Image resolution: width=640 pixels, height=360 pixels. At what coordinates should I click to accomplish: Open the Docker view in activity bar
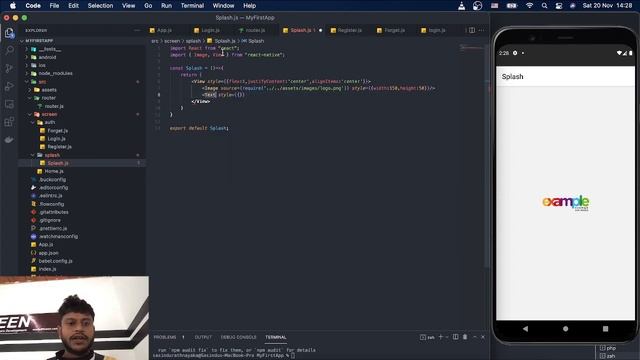(9, 140)
